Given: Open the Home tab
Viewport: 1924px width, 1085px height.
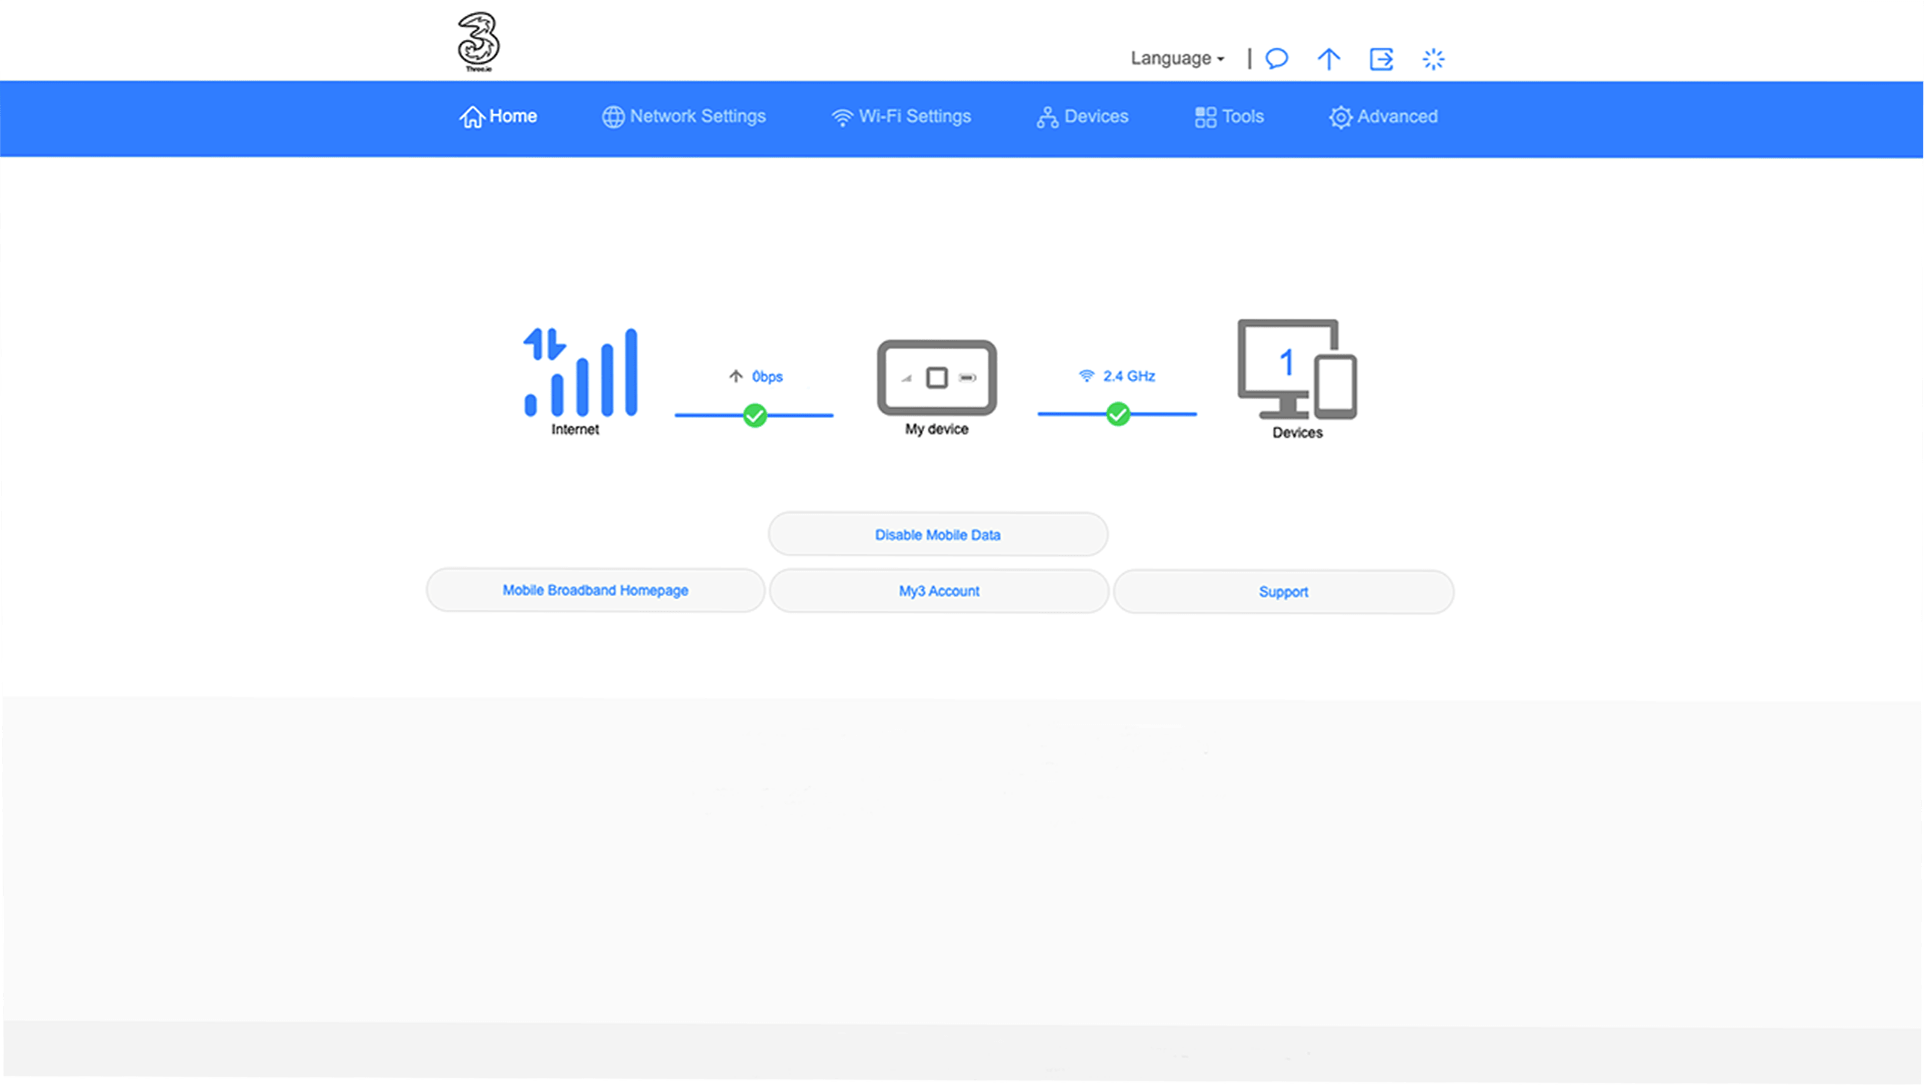Looking at the screenshot, I should (498, 117).
